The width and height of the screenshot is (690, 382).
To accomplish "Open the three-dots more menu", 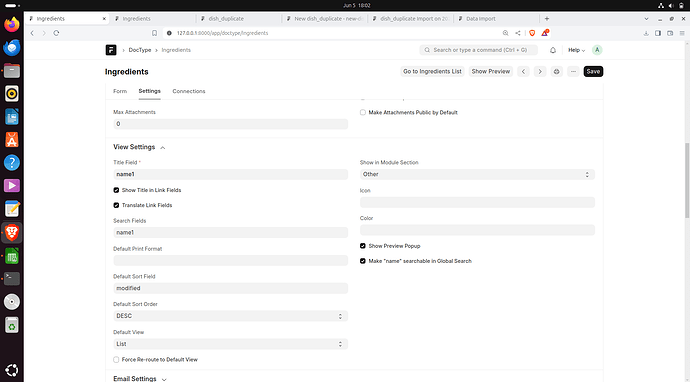I will 573,71.
